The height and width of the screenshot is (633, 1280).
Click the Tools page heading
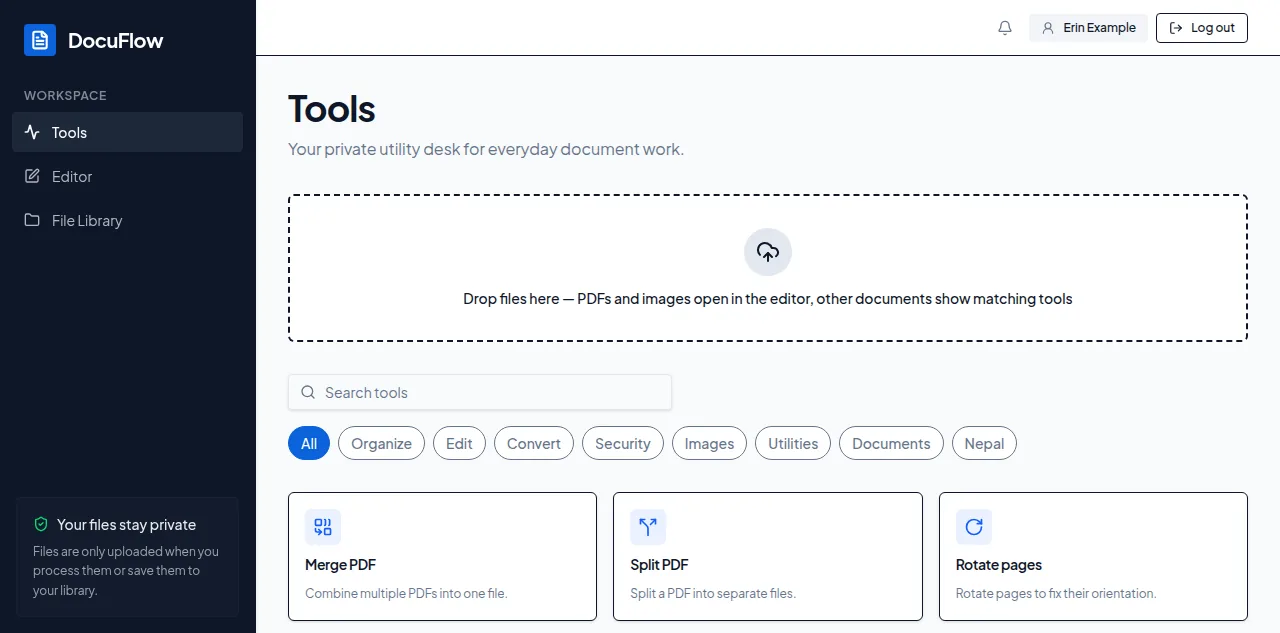332,109
